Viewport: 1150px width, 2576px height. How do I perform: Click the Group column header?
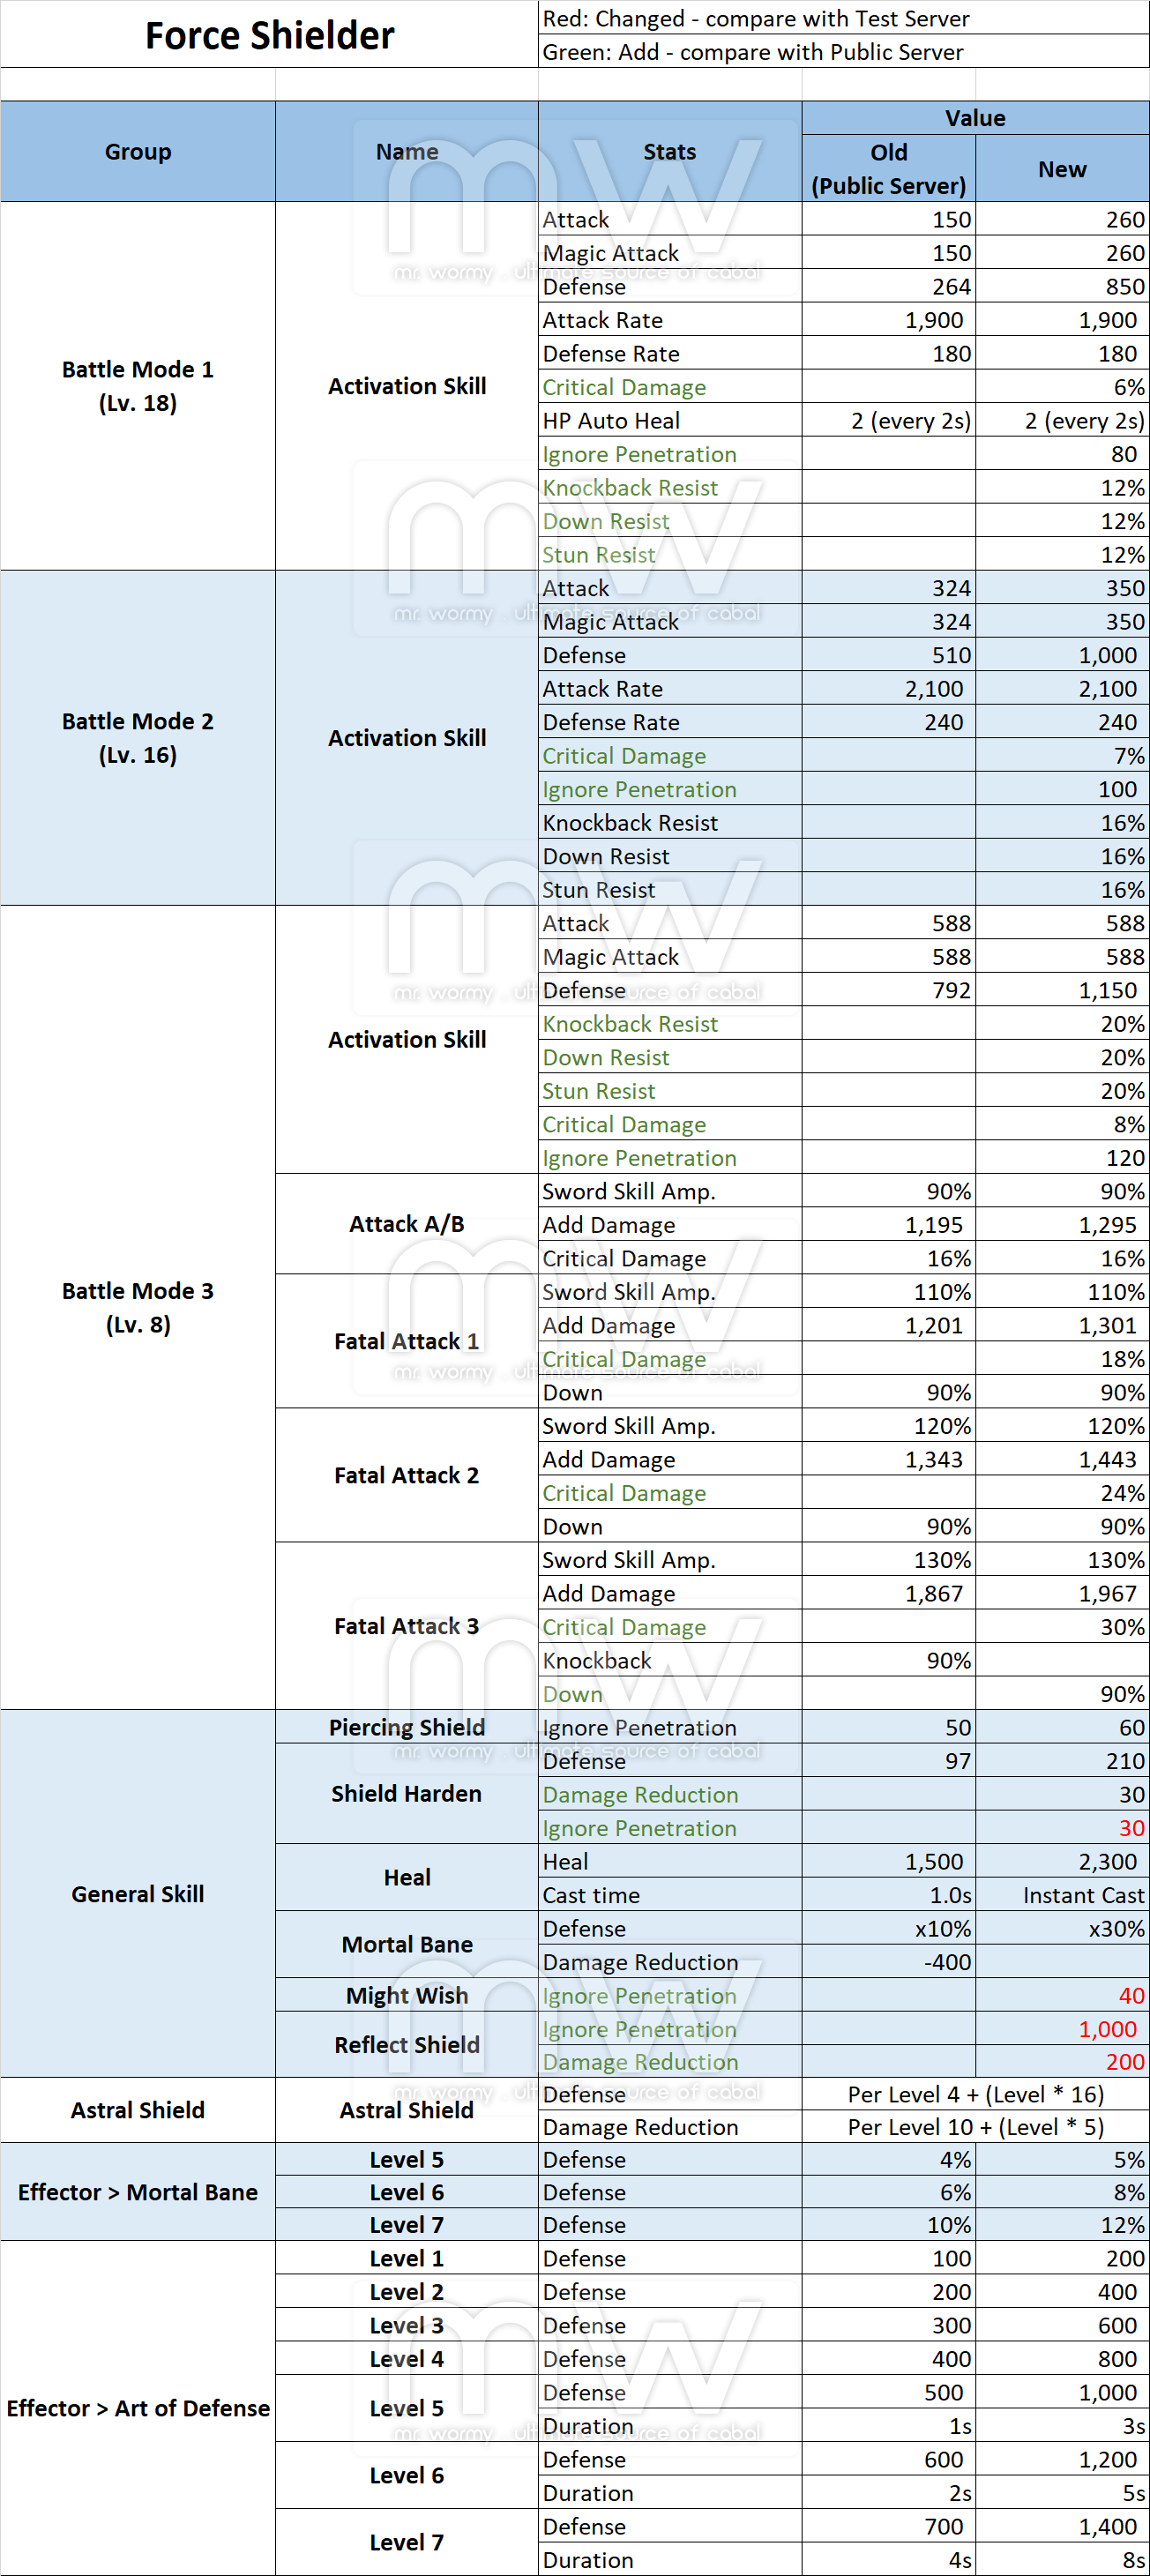138,152
